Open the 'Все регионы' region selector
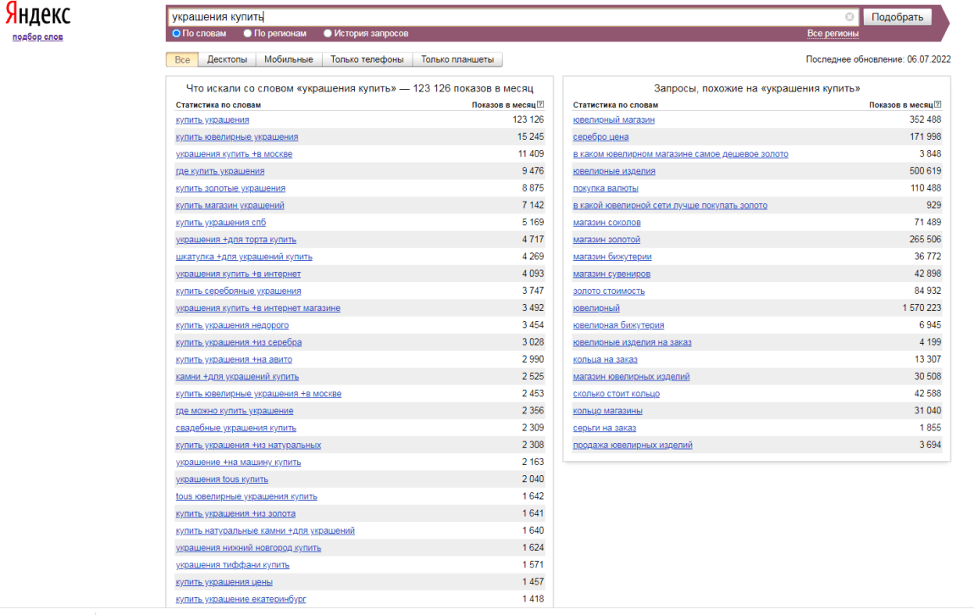Image resolution: width=974 pixels, height=616 pixels. click(x=832, y=34)
